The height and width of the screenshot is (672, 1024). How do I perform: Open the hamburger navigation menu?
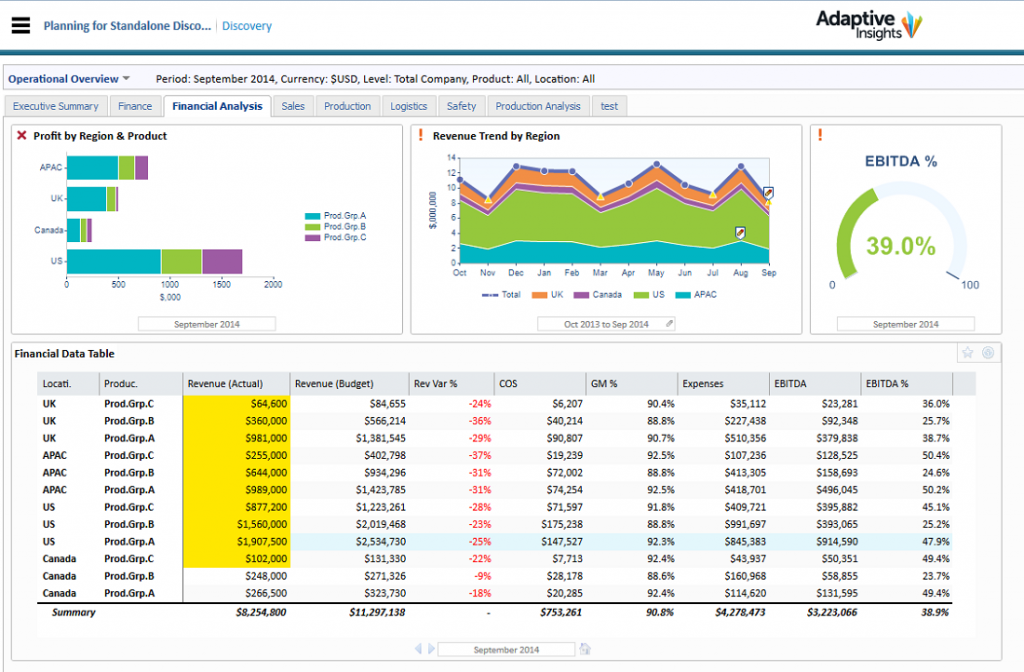tap(20, 25)
